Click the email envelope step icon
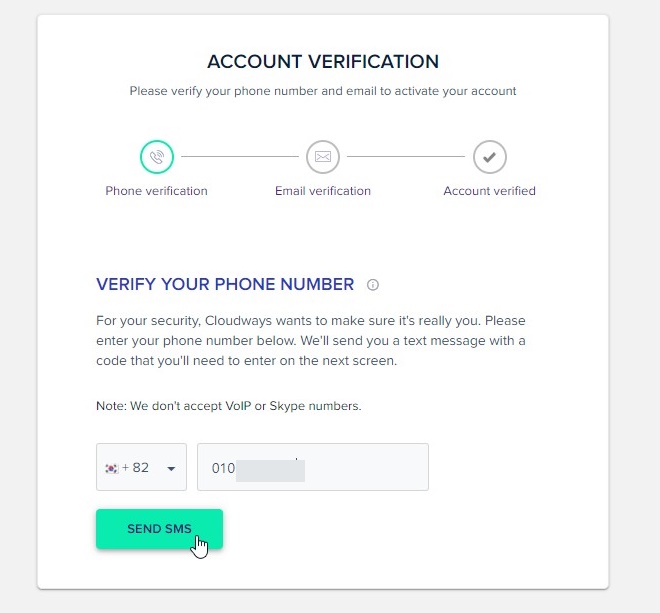This screenshot has width=660, height=613. click(x=323, y=157)
